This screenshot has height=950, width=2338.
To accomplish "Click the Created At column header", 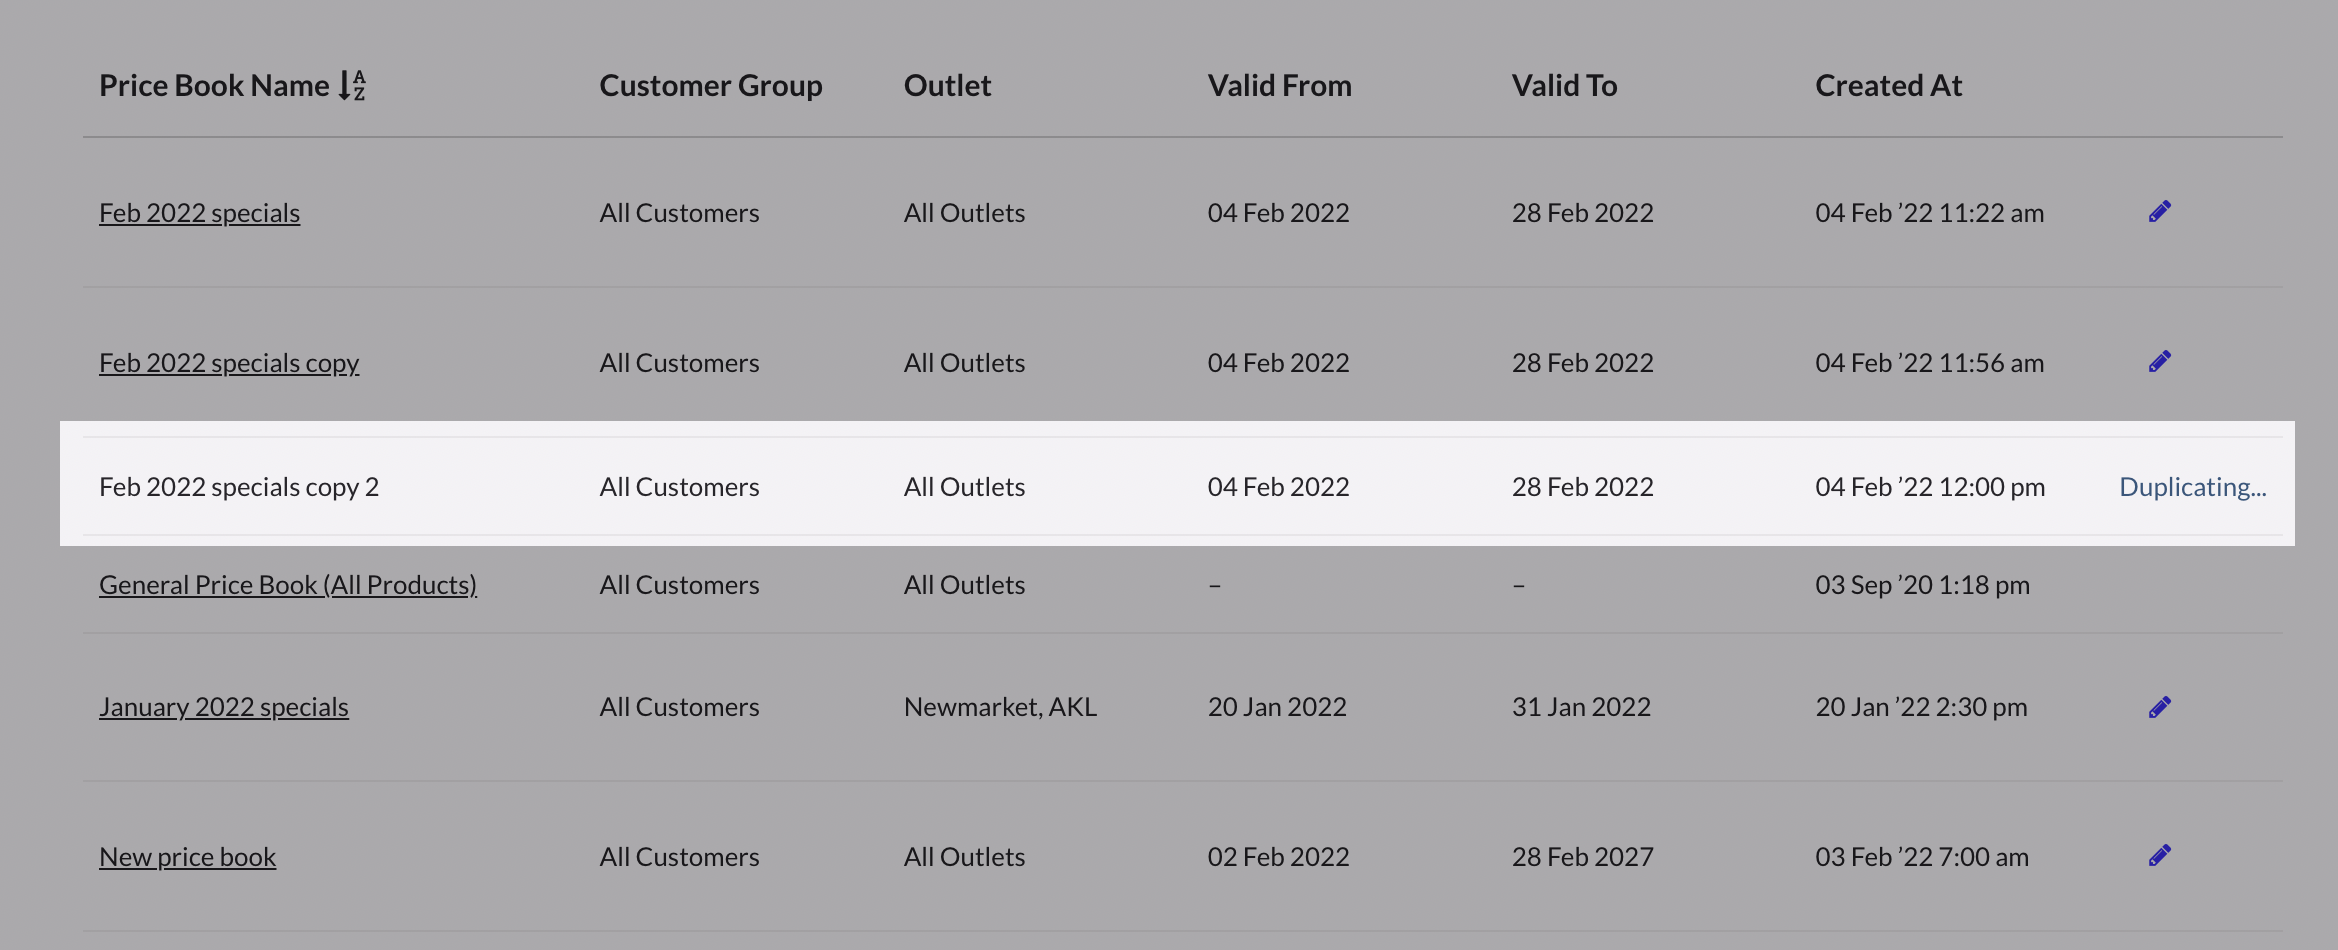I will [1888, 86].
